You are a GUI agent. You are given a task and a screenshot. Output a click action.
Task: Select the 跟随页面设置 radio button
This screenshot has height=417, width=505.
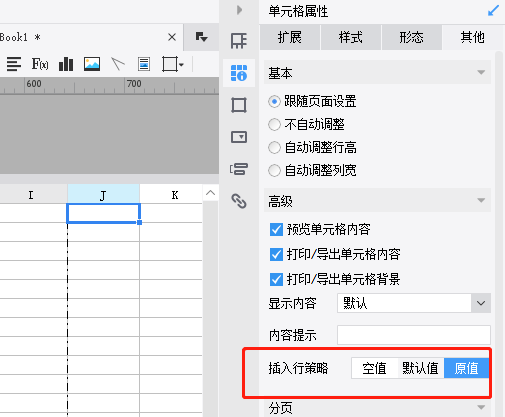pos(274,101)
